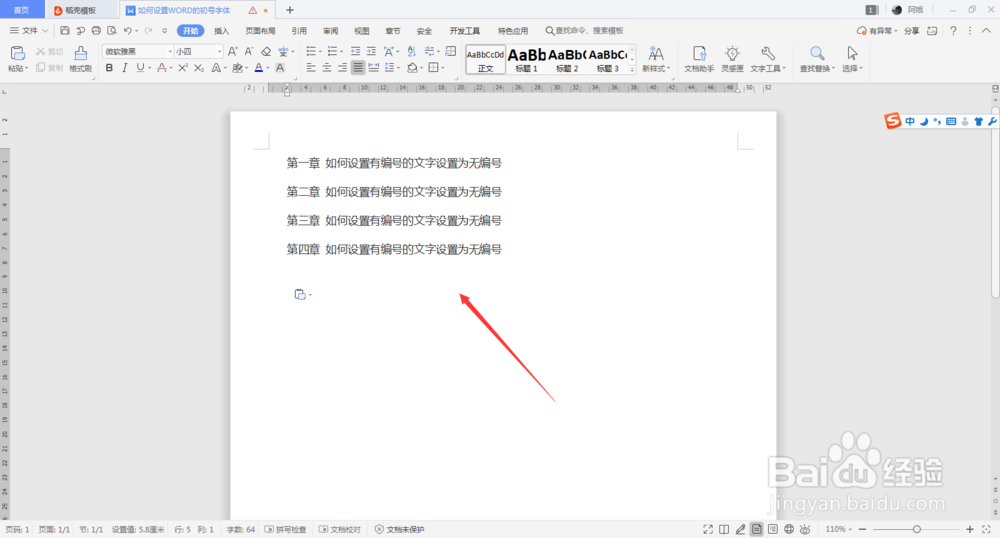Toggle Bold formatting
The height and width of the screenshot is (538, 1000).
[109, 68]
